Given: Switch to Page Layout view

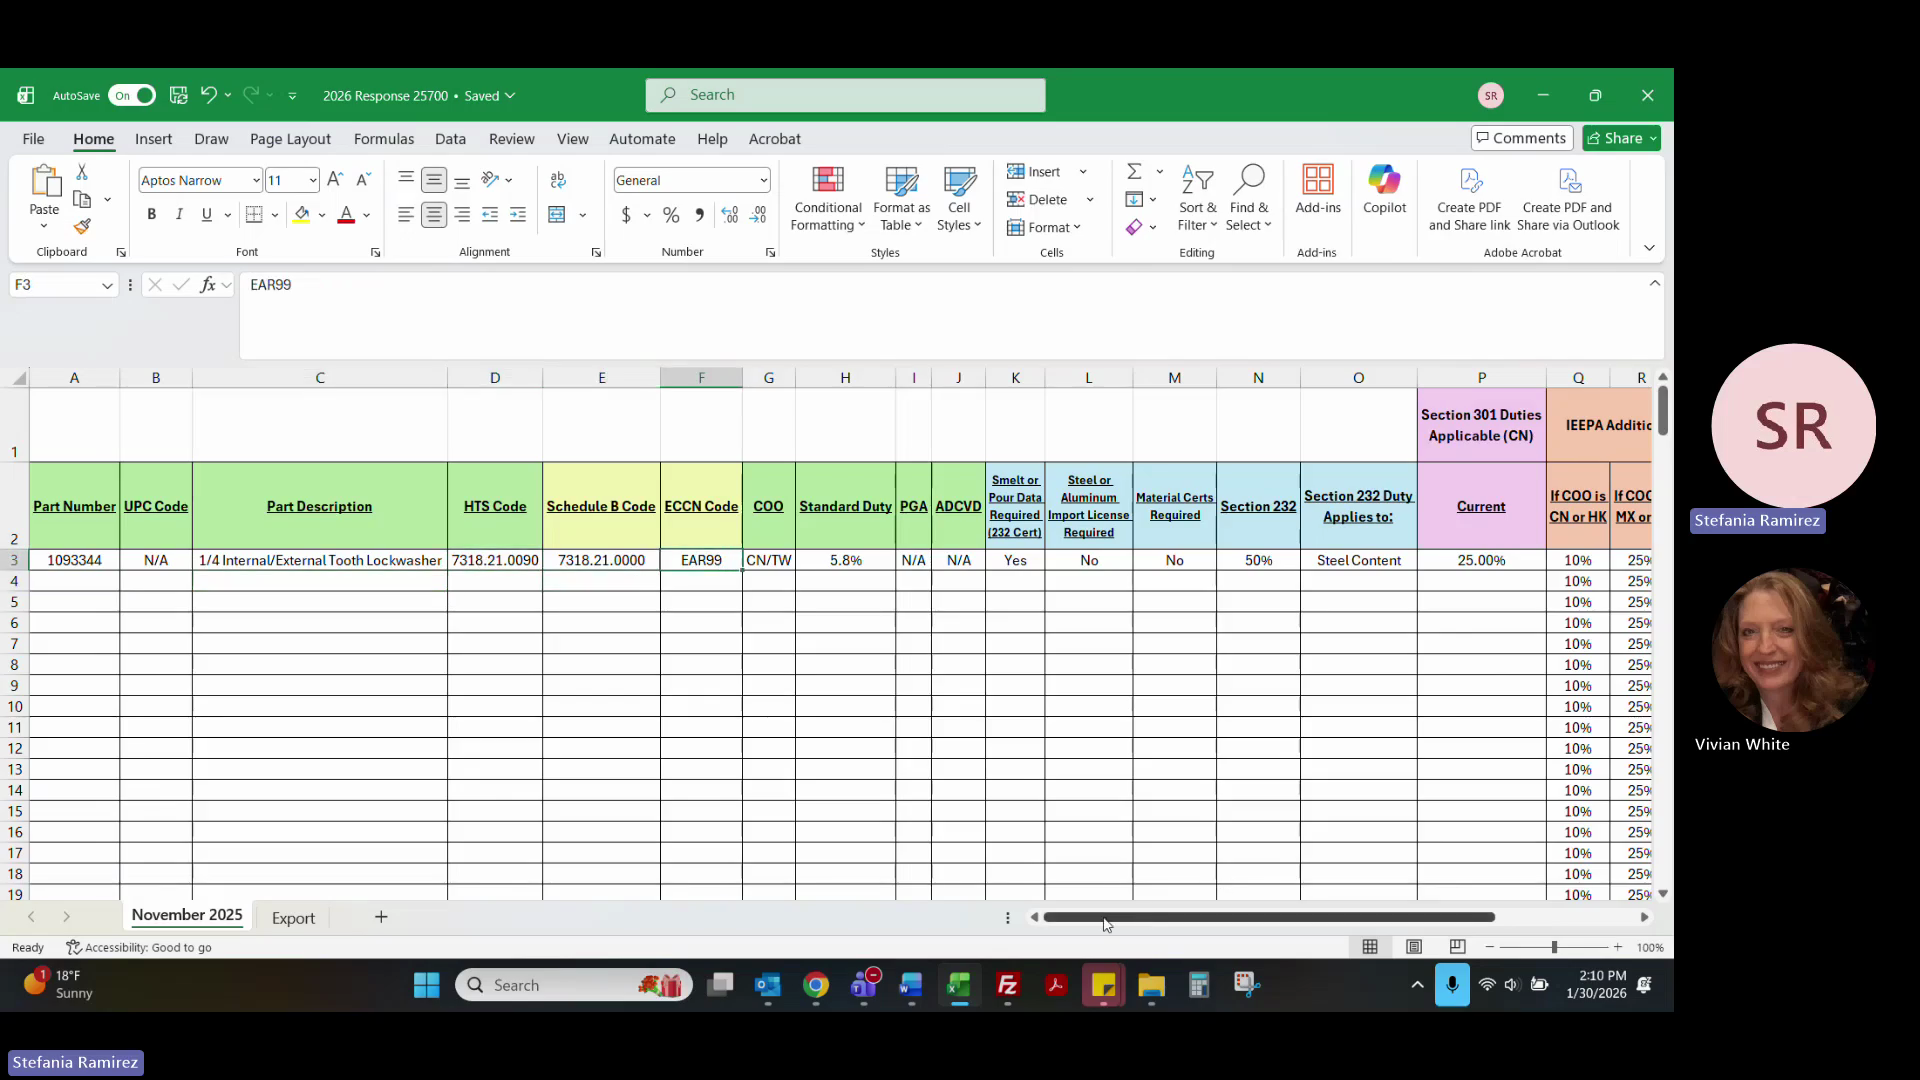Looking at the screenshot, I should click(x=1414, y=947).
